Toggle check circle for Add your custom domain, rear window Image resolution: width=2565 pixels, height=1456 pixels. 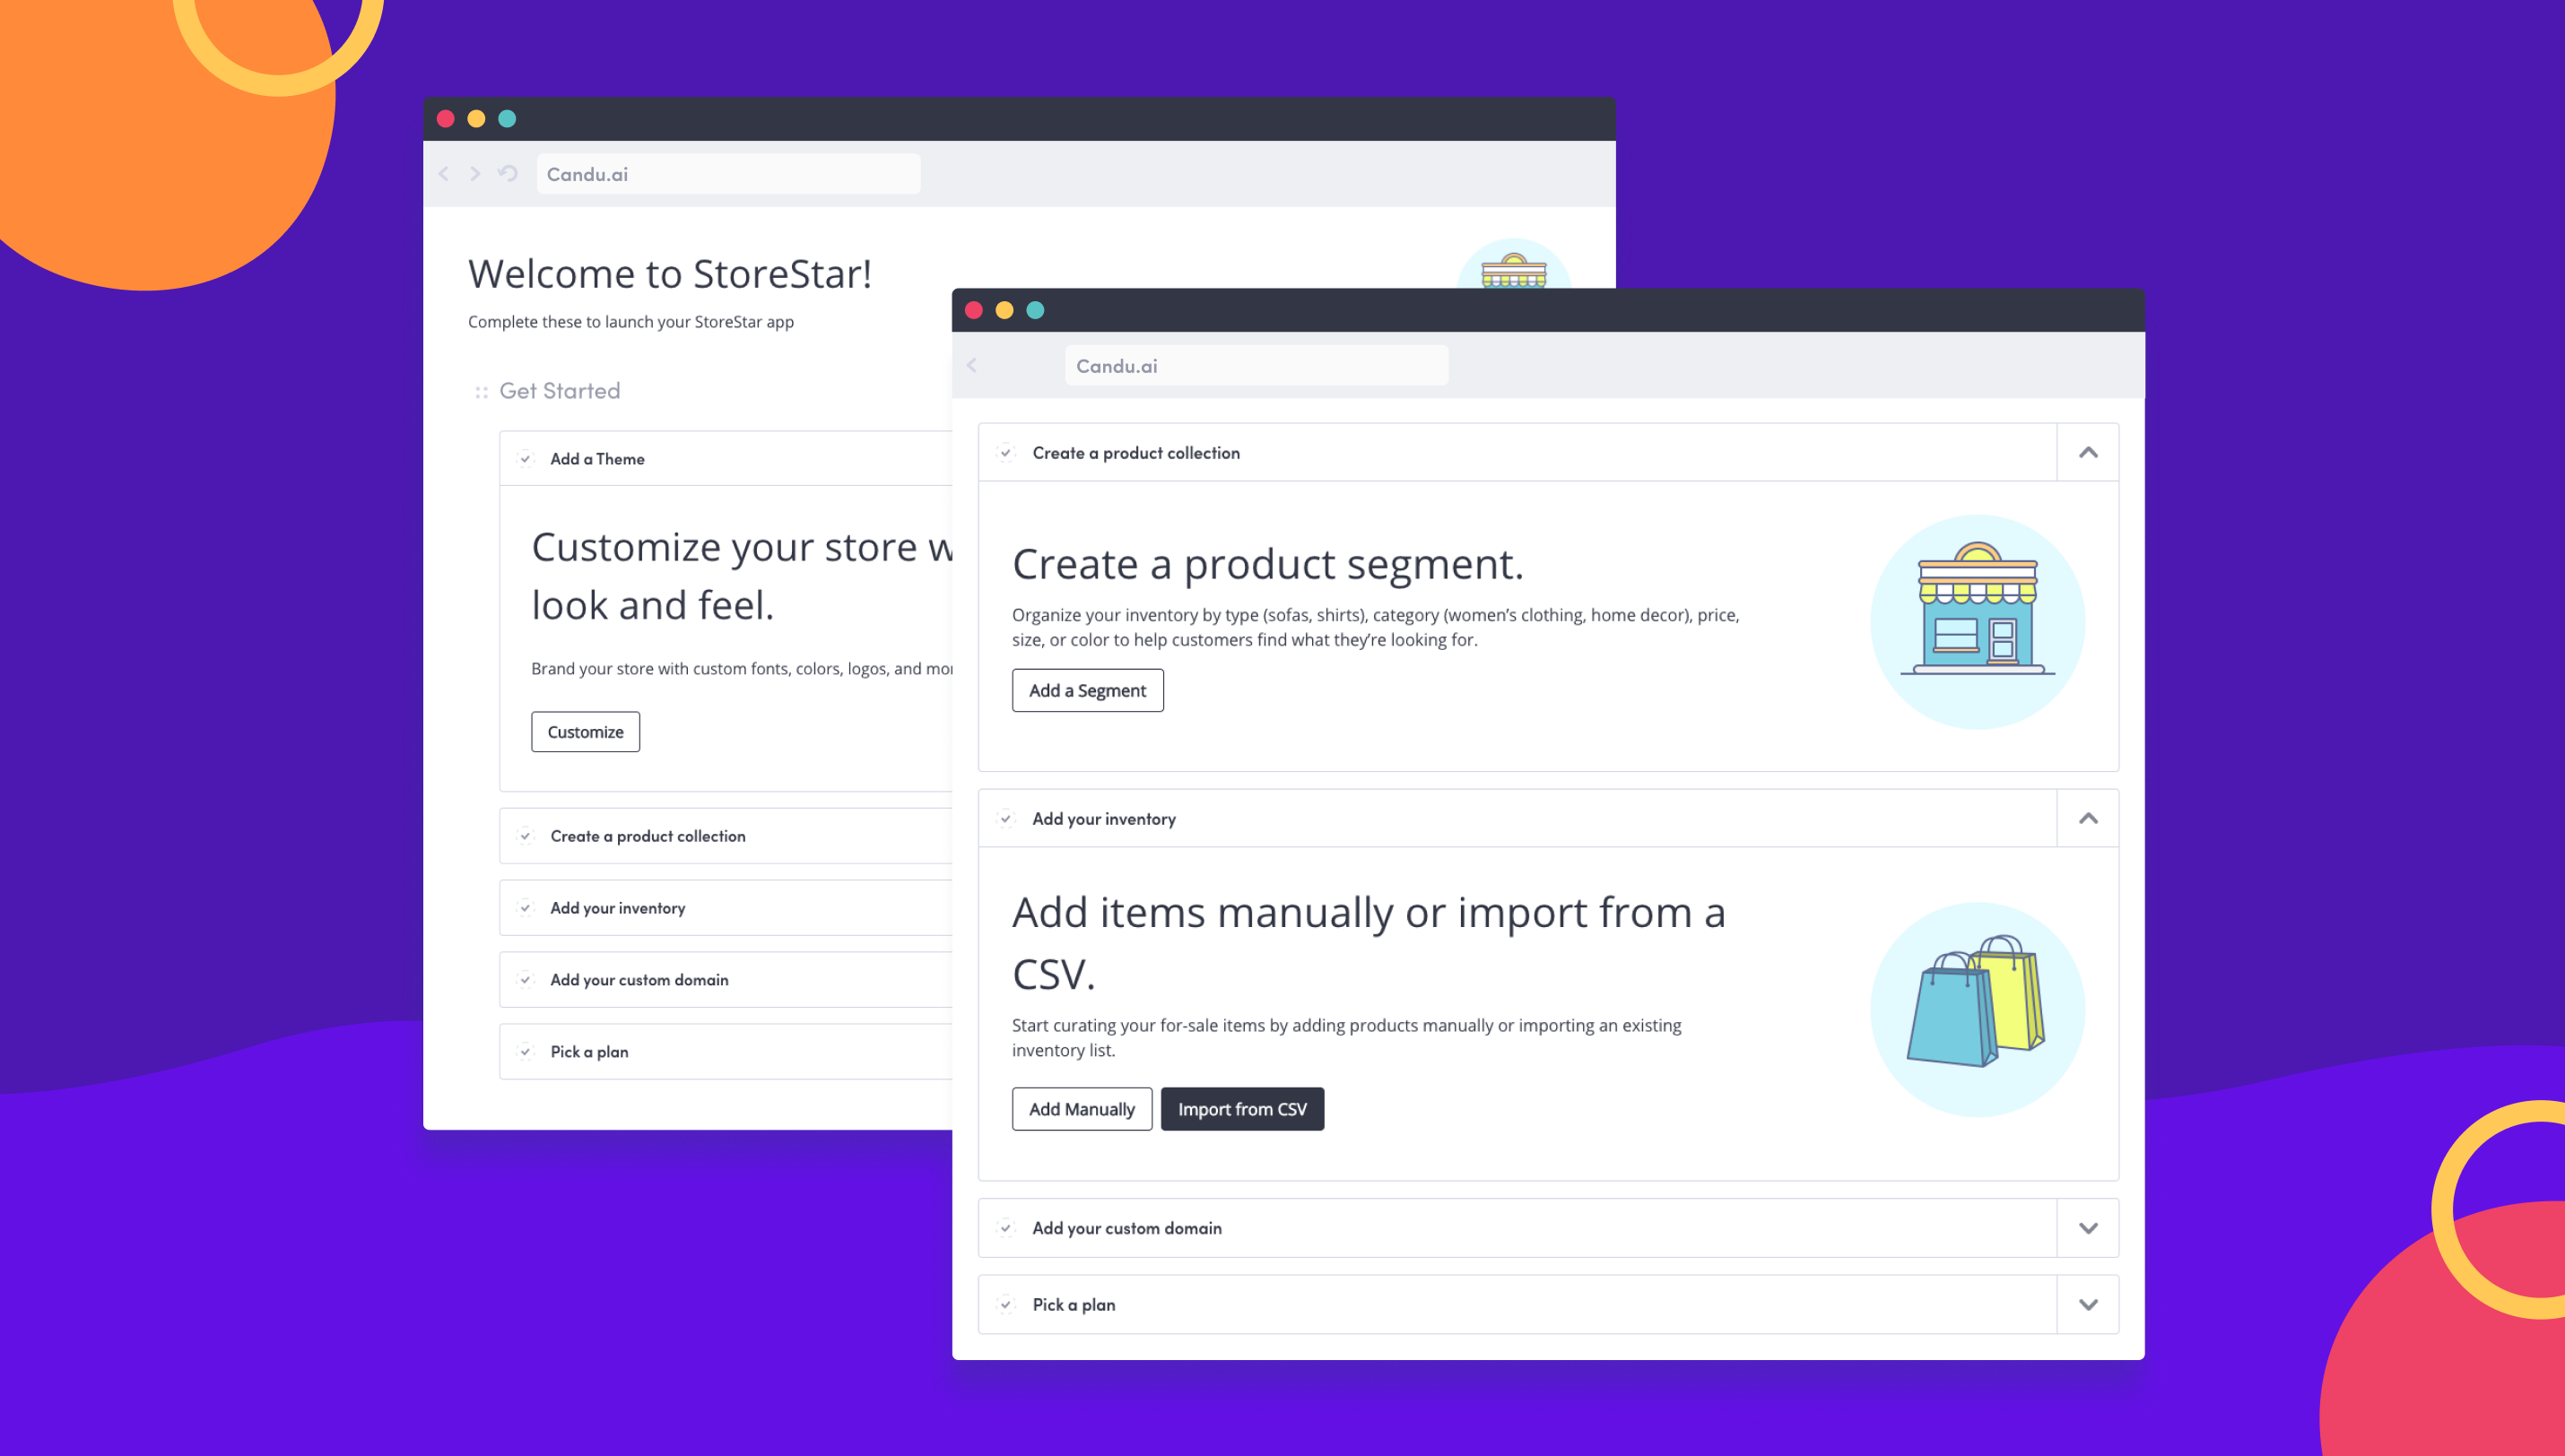pos(525,980)
